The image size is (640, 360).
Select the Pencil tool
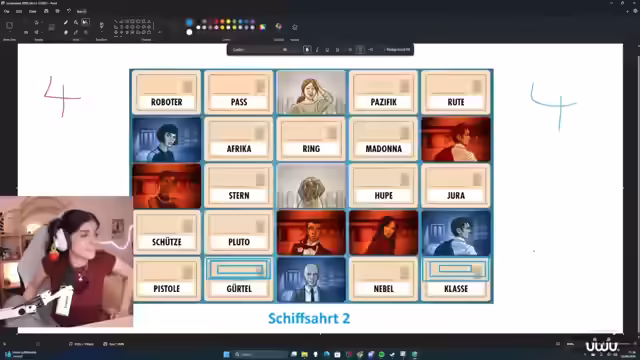pos(66,22)
